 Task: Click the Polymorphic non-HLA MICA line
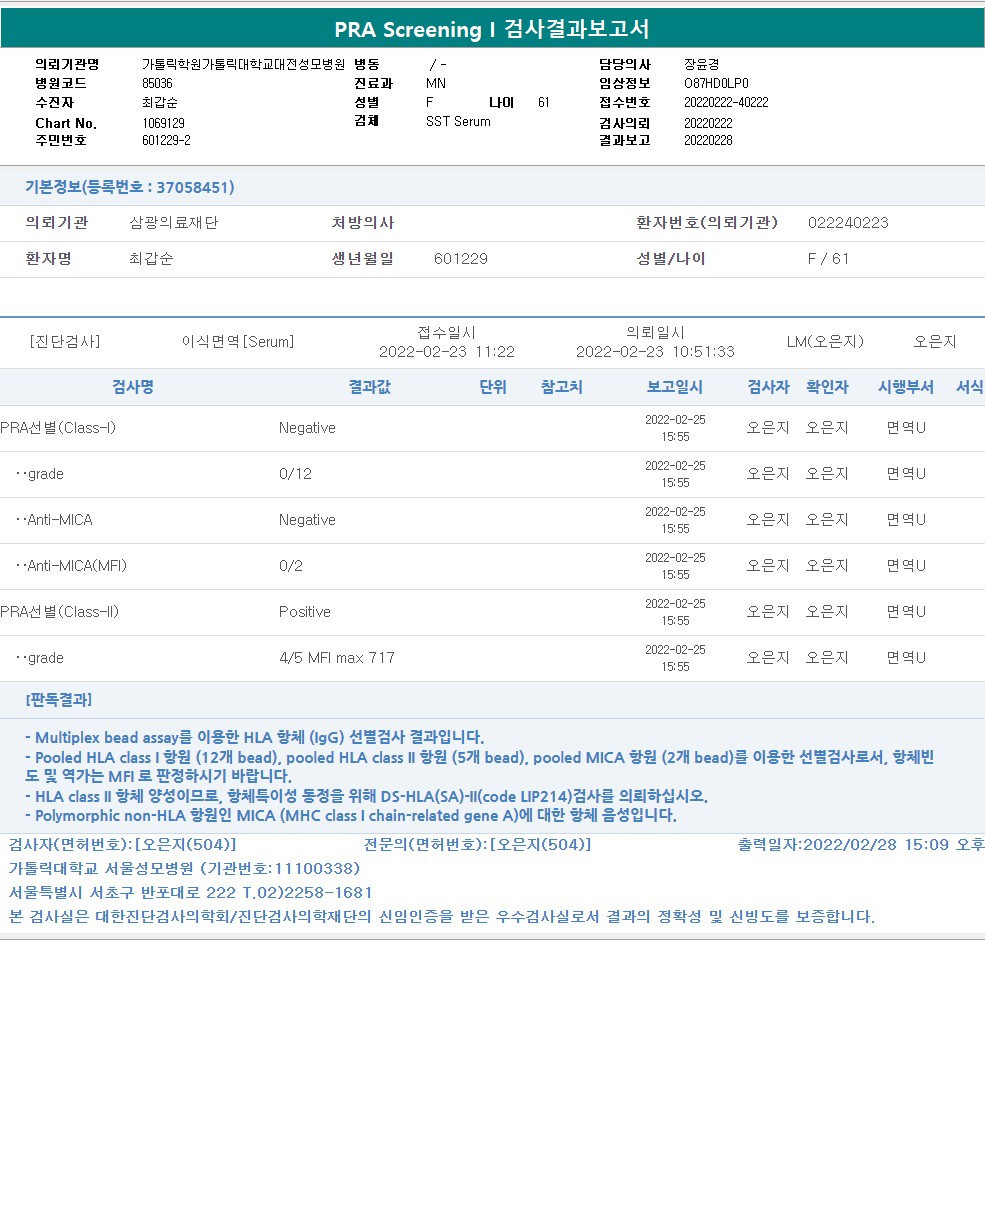pos(351,815)
